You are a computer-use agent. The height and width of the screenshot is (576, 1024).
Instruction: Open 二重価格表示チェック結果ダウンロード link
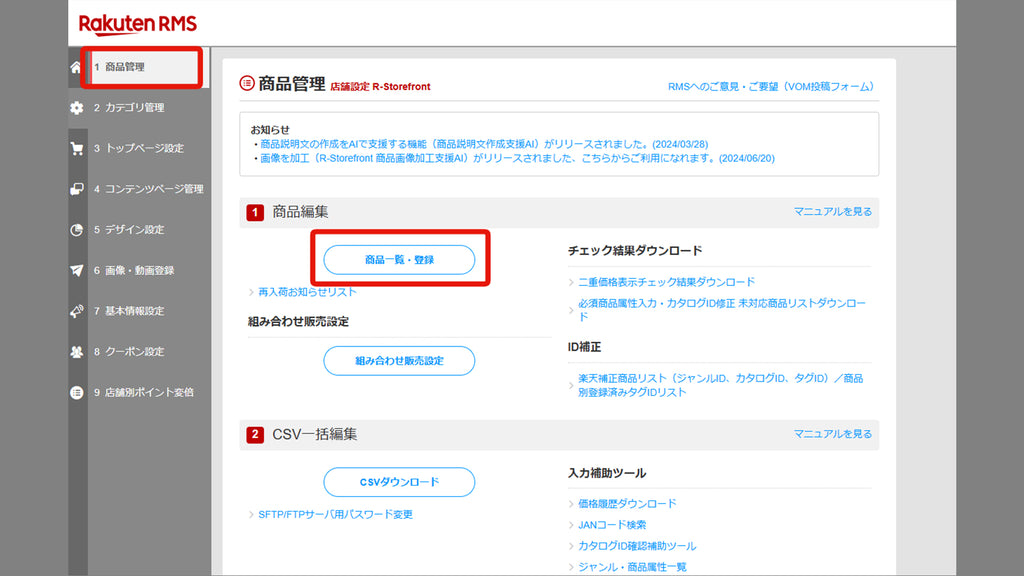(x=666, y=282)
